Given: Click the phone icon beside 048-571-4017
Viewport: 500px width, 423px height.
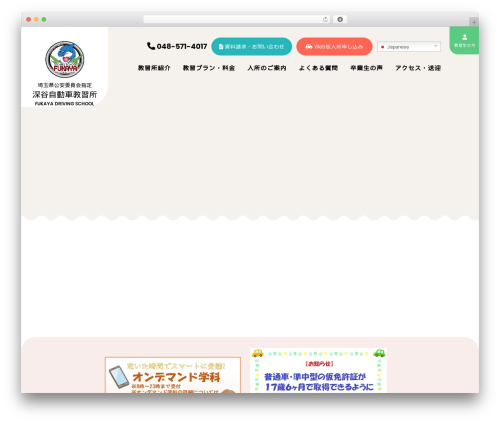Looking at the screenshot, I should pyautogui.click(x=151, y=46).
